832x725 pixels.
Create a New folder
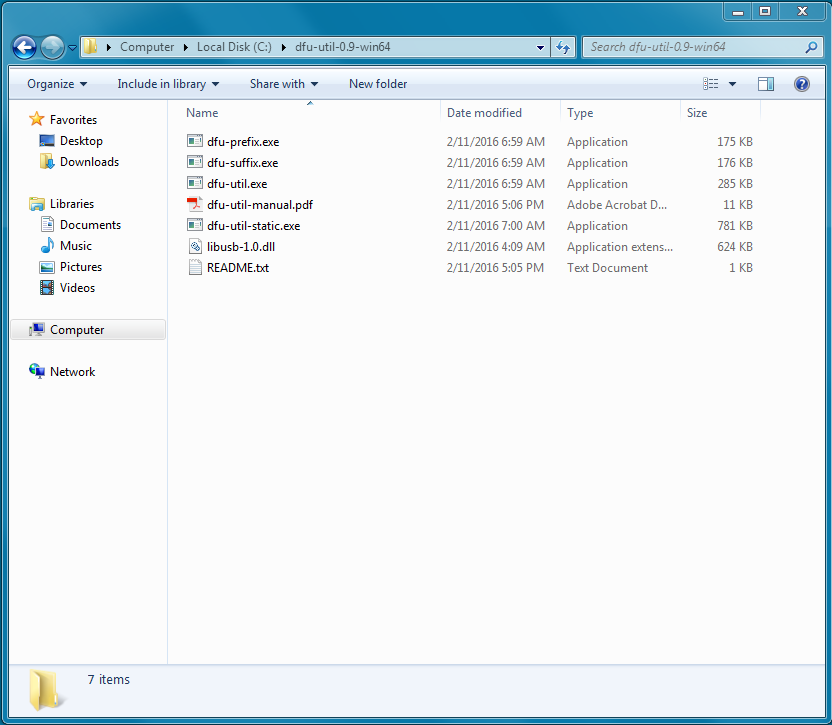click(378, 84)
